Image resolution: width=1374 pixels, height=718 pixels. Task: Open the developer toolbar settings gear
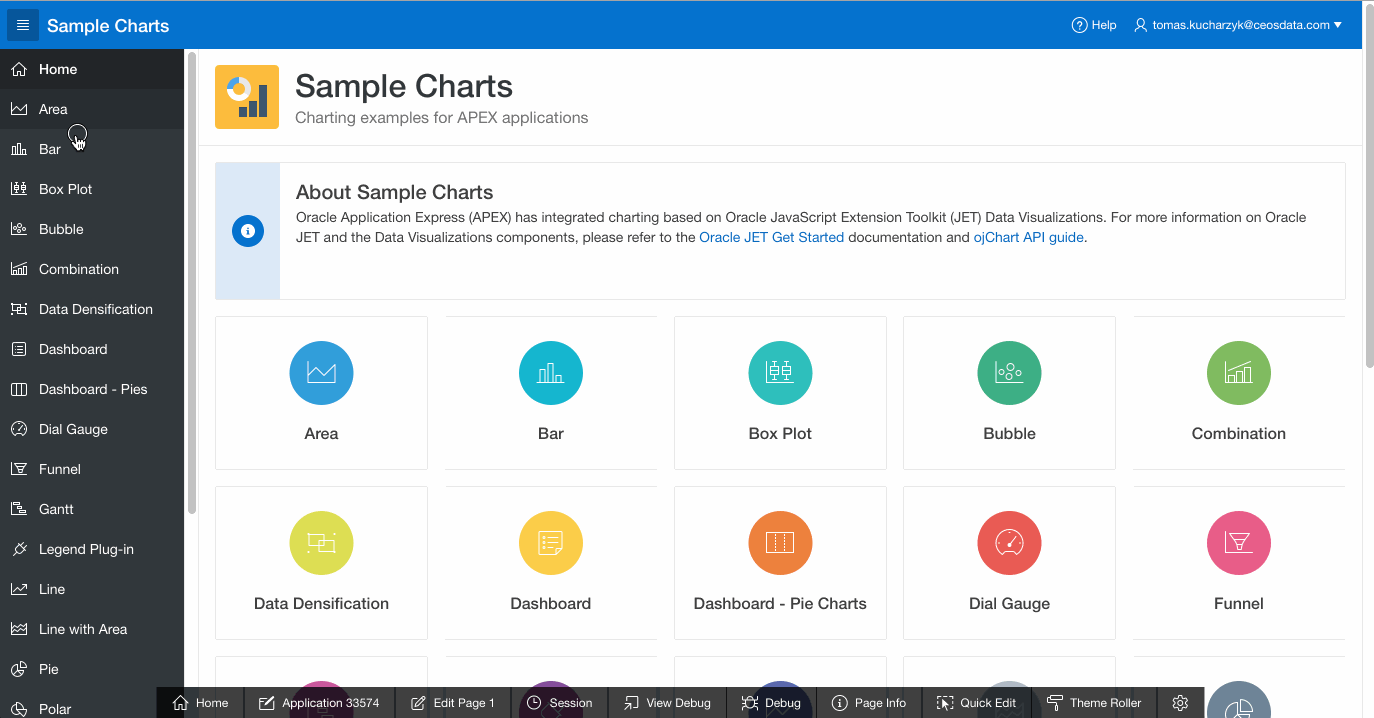click(1180, 703)
